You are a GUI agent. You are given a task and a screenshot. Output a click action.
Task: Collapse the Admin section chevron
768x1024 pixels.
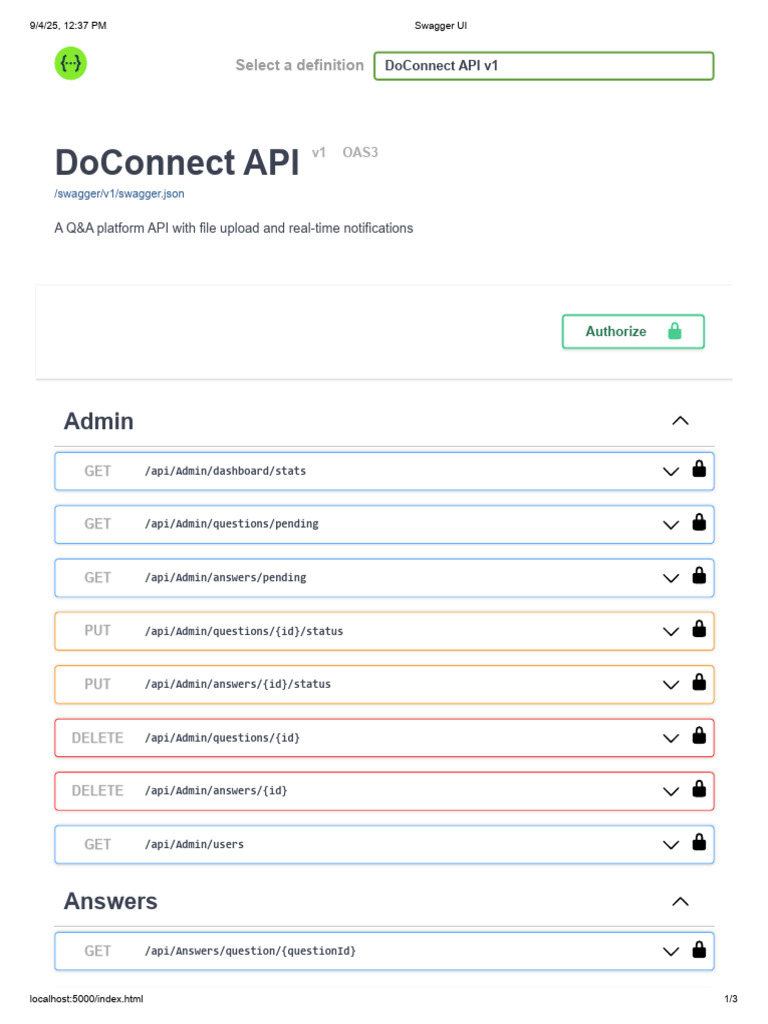(680, 421)
